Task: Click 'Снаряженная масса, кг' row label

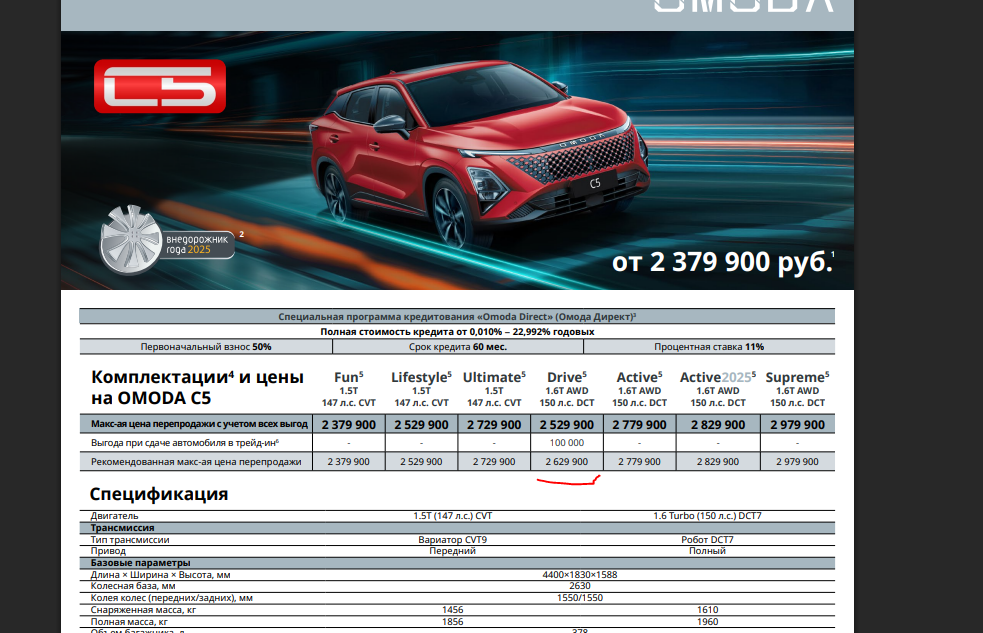Action: [144, 610]
